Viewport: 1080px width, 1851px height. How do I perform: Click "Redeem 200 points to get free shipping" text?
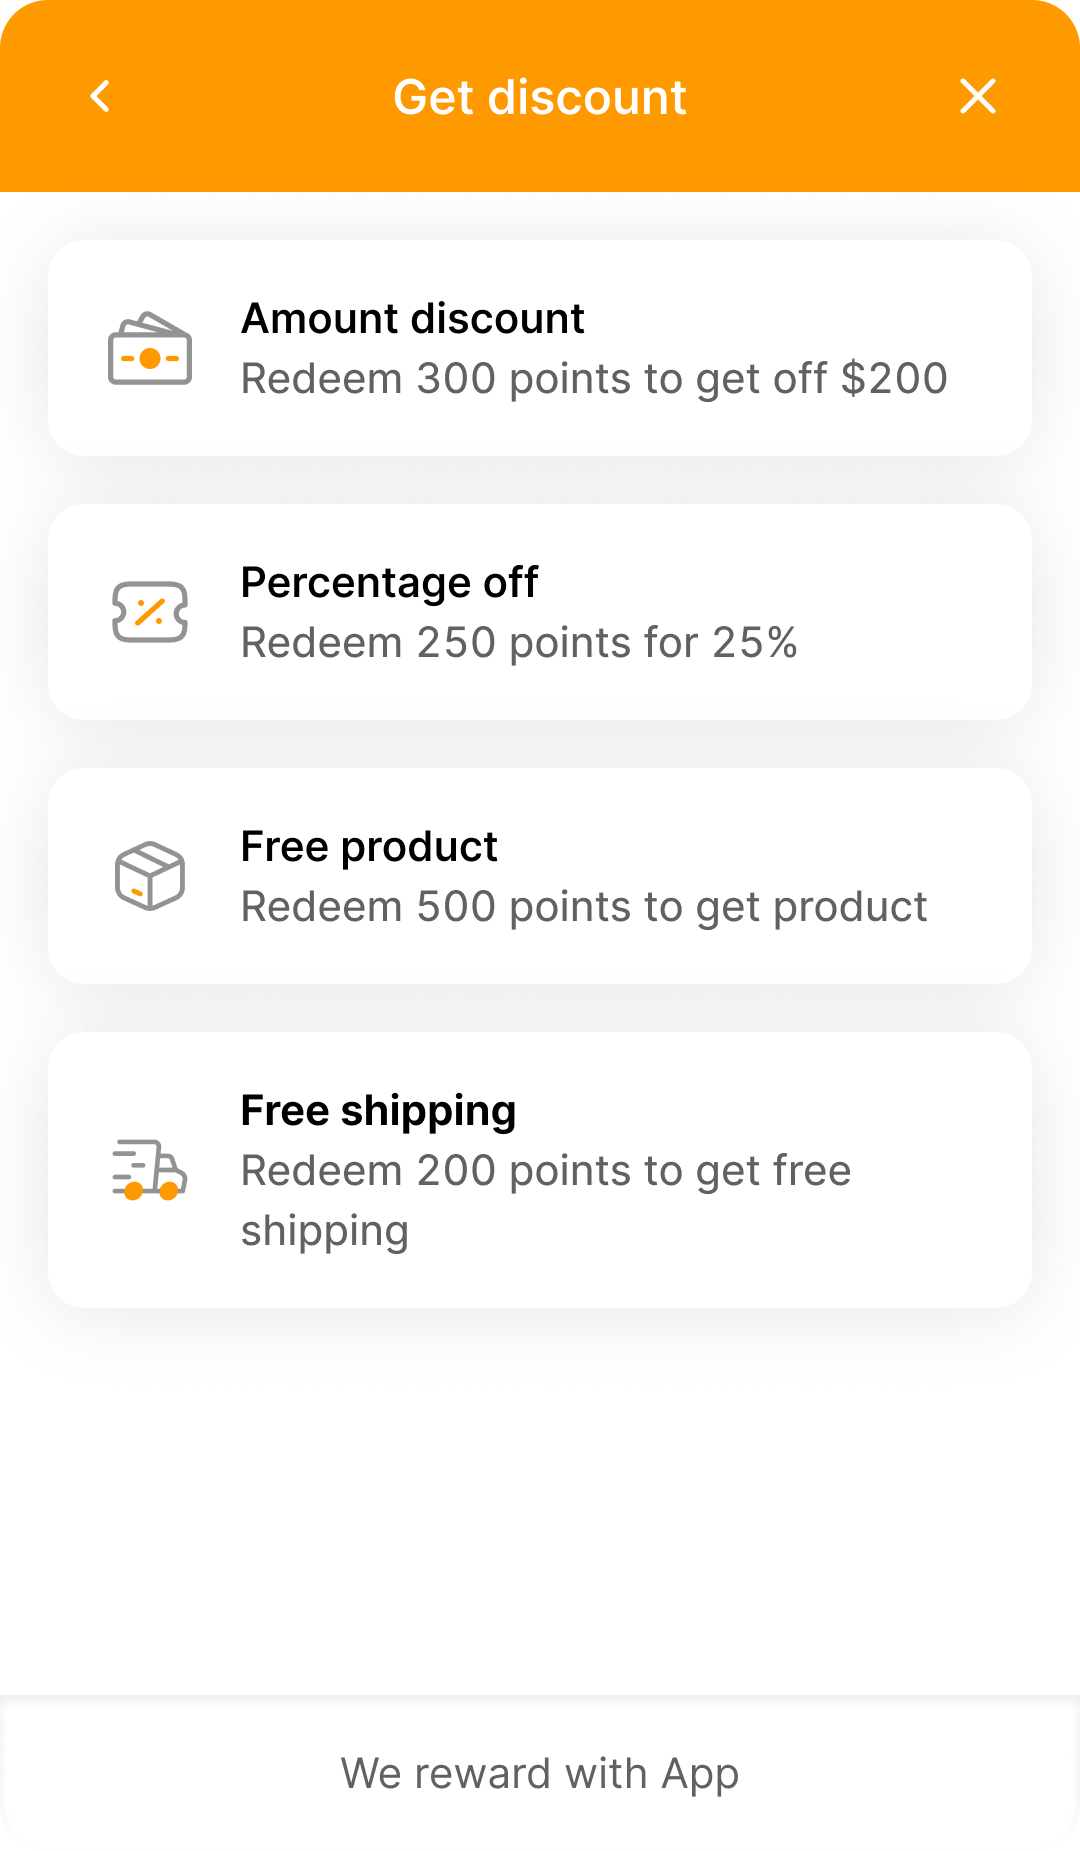pos(545,1200)
